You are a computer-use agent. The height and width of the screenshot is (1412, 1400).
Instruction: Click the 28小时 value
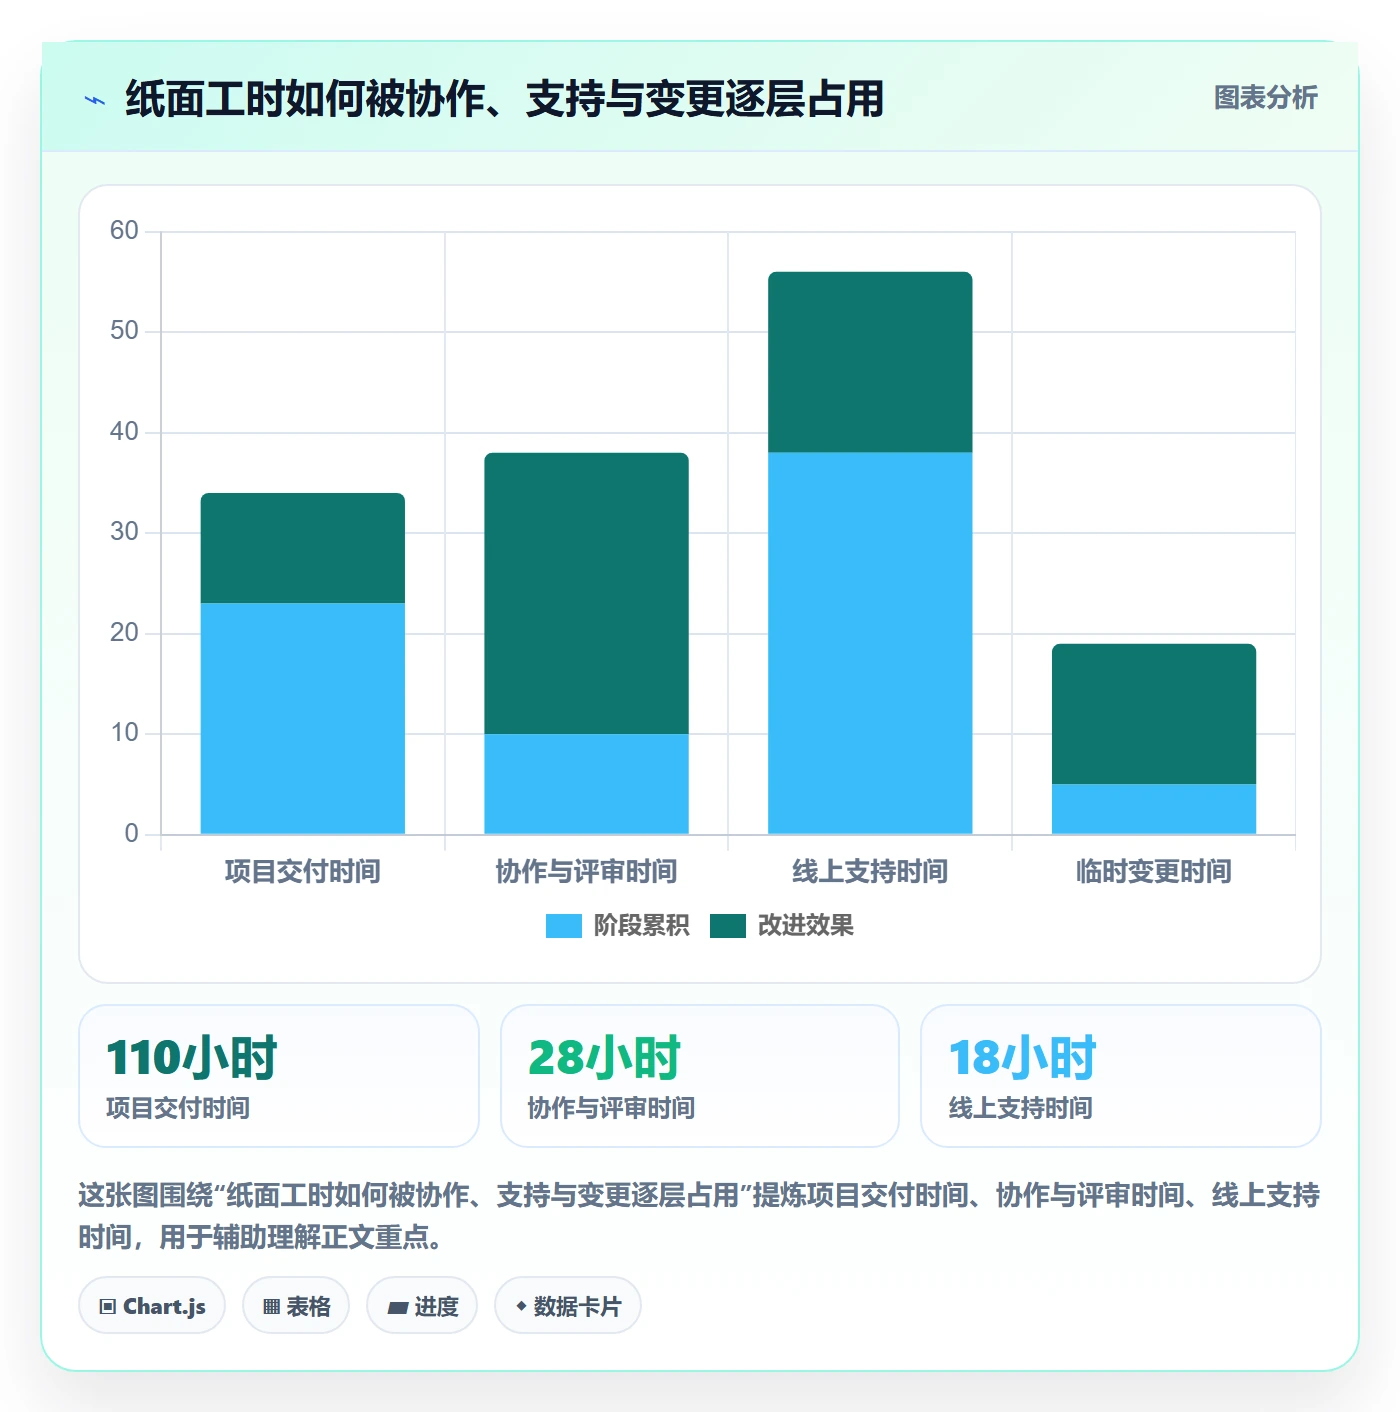(604, 1058)
